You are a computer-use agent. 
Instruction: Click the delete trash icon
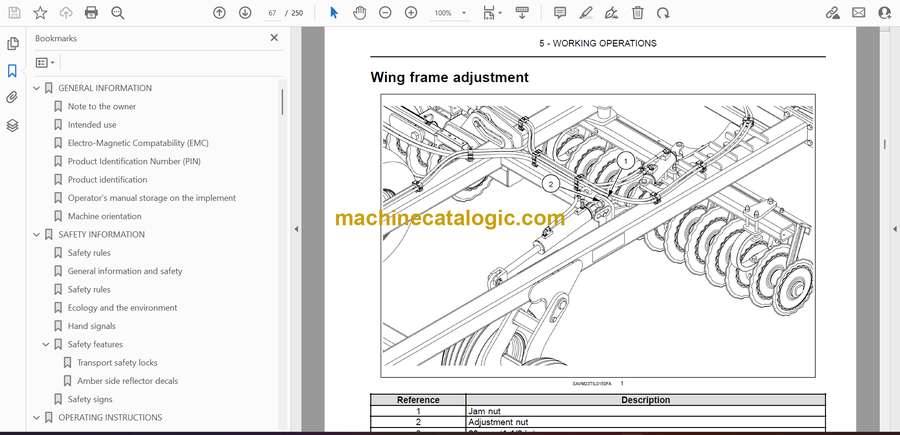[638, 13]
